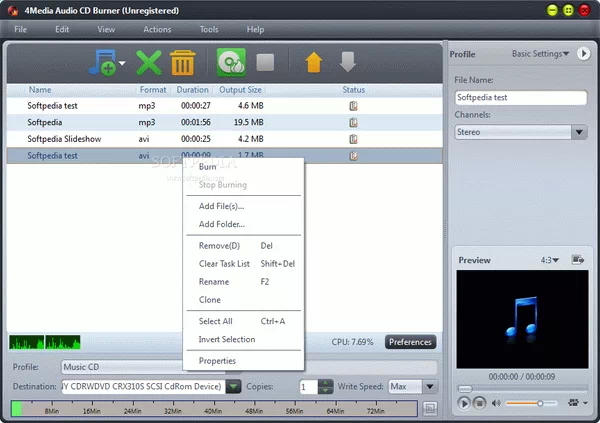Mute audio with the speaker icon
The height and width of the screenshot is (423, 600).
coord(495,403)
